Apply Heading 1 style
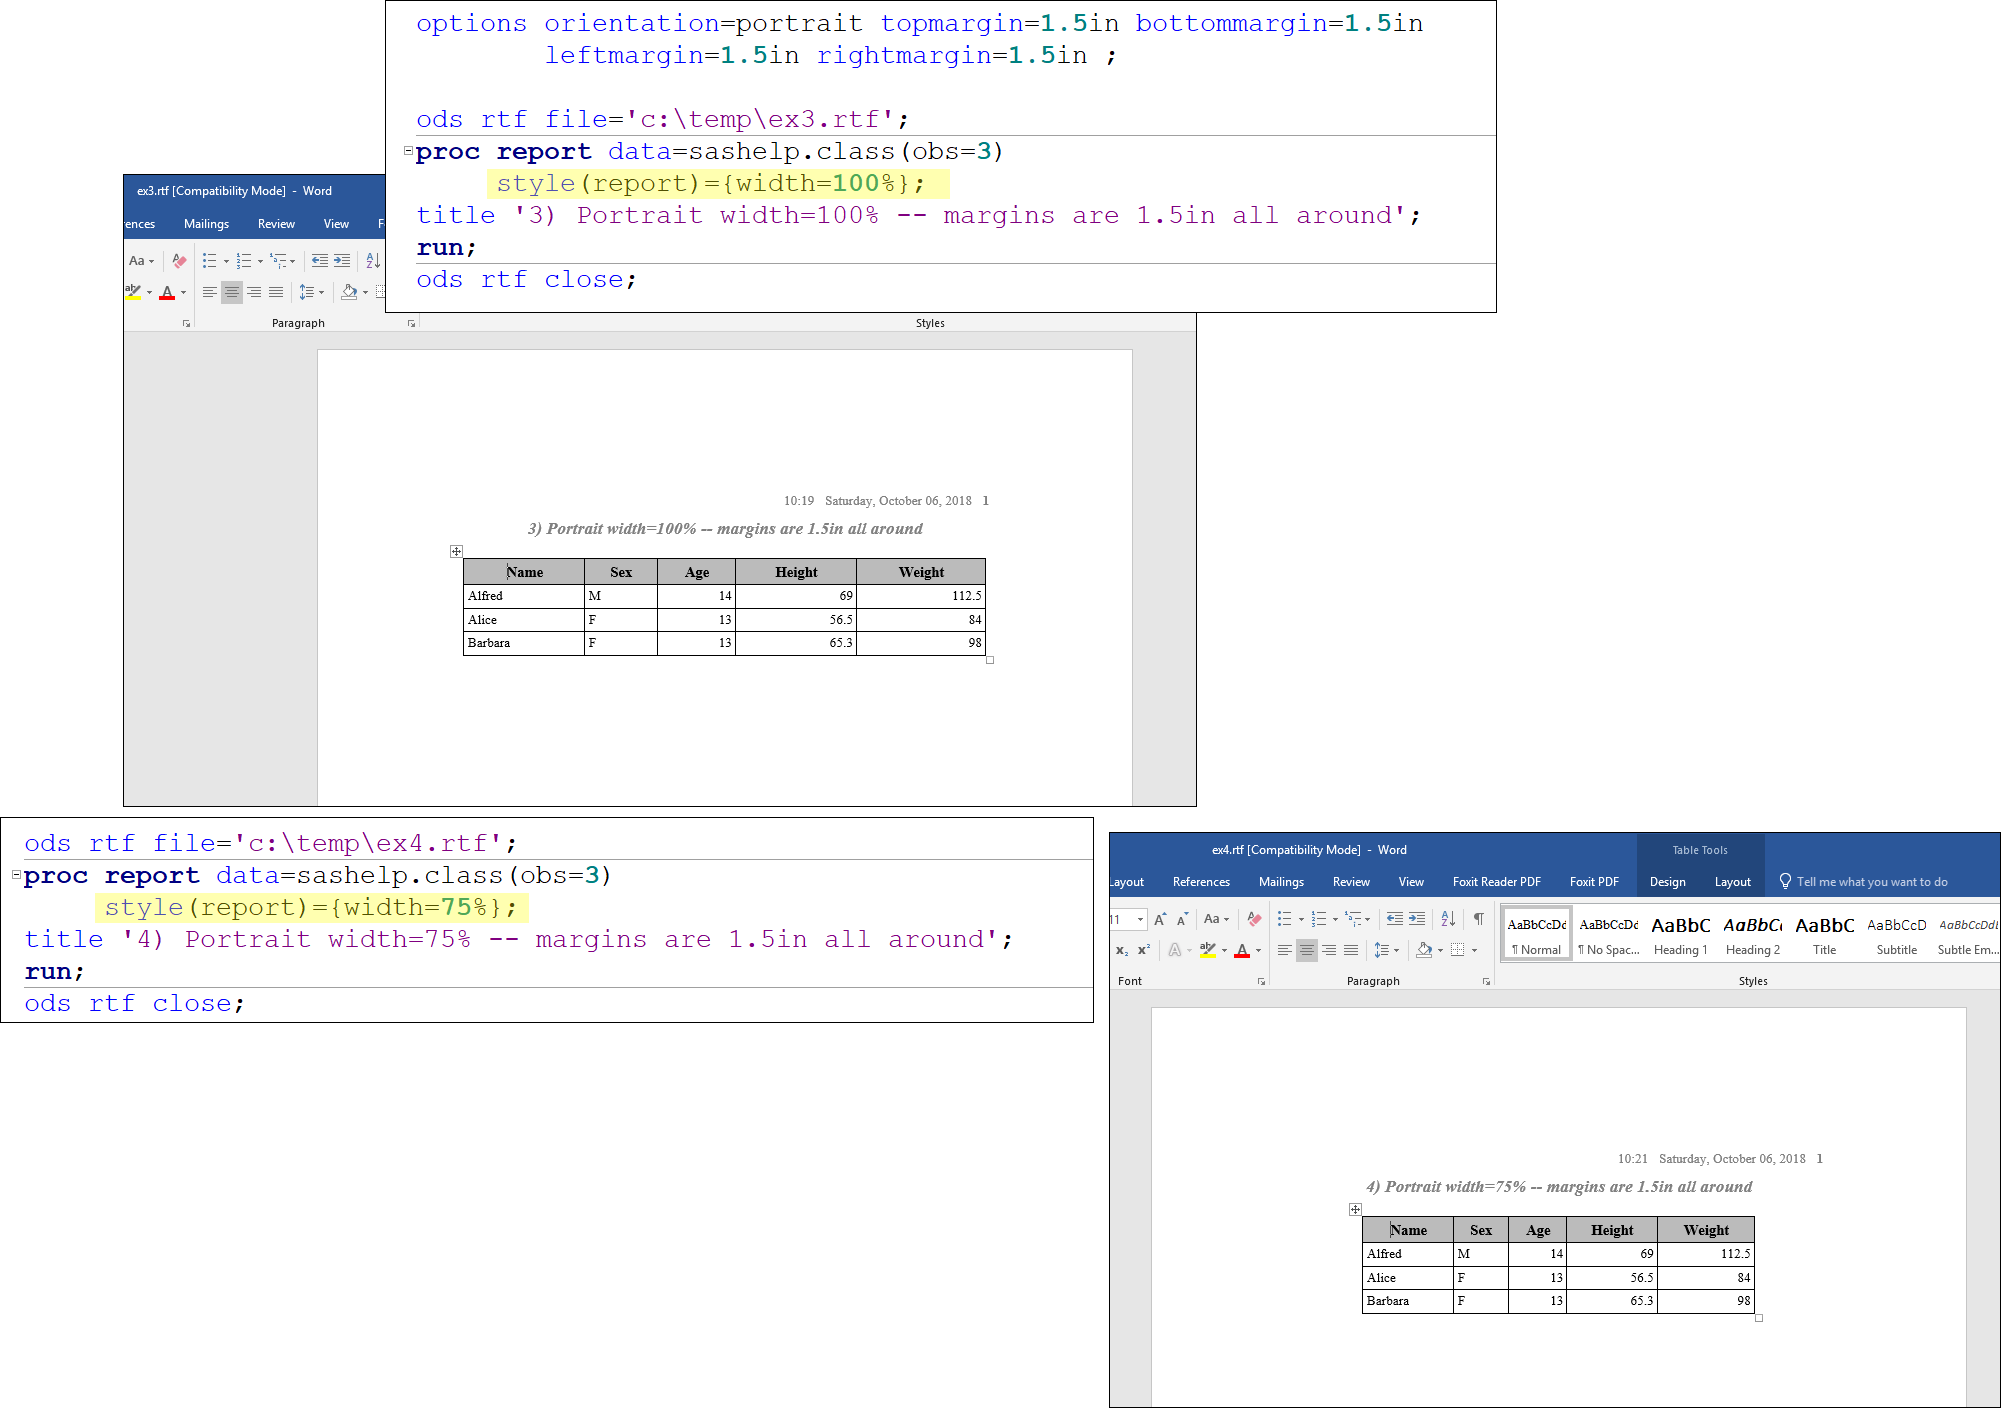Image resolution: width=2001 pixels, height=1408 pixels. coord(1681,934)
